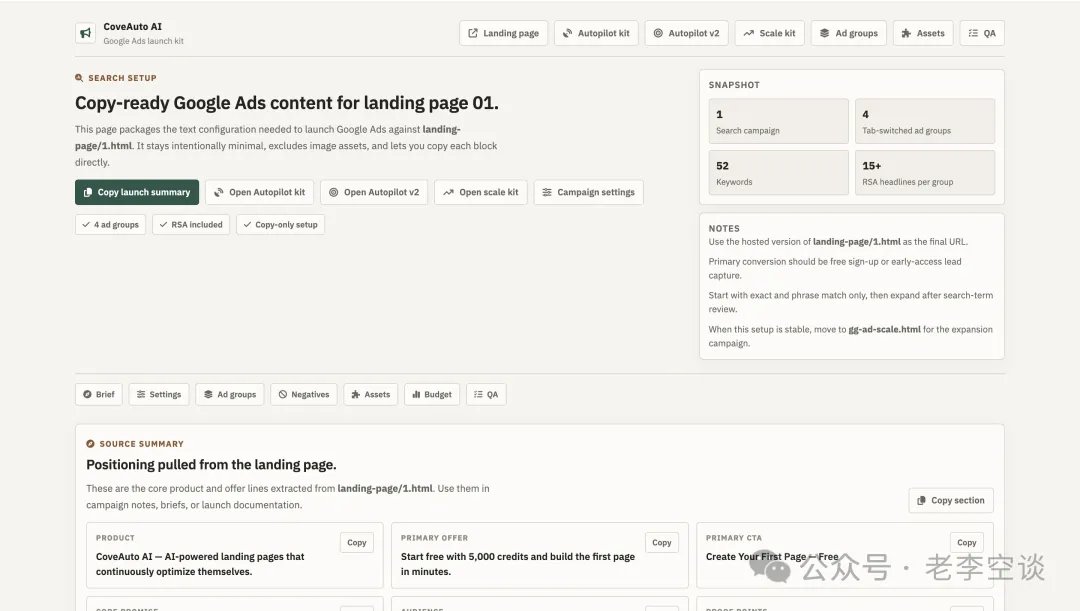Click the external-link icon on Landing page

pyautogui.click(x=473, y=33)
